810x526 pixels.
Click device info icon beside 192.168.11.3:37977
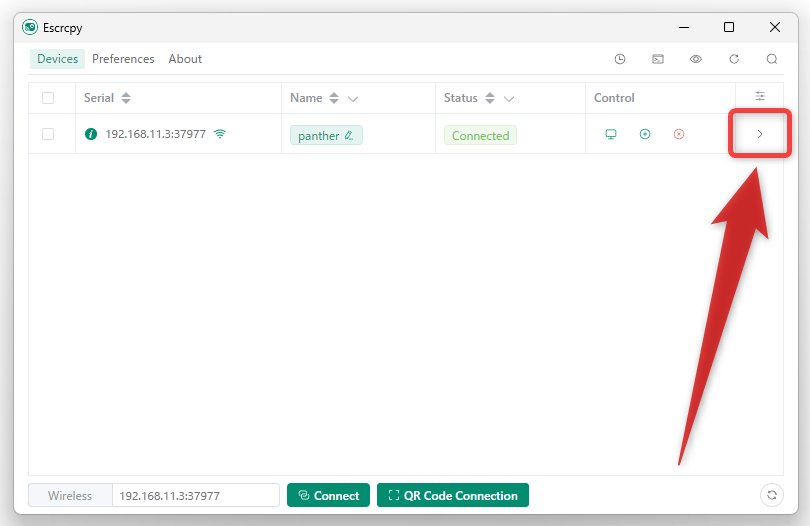click(x=91, y=134)
